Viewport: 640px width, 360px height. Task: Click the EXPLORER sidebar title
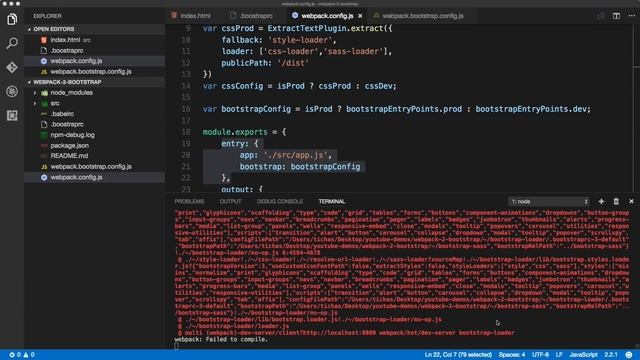(x=47, y=16)
